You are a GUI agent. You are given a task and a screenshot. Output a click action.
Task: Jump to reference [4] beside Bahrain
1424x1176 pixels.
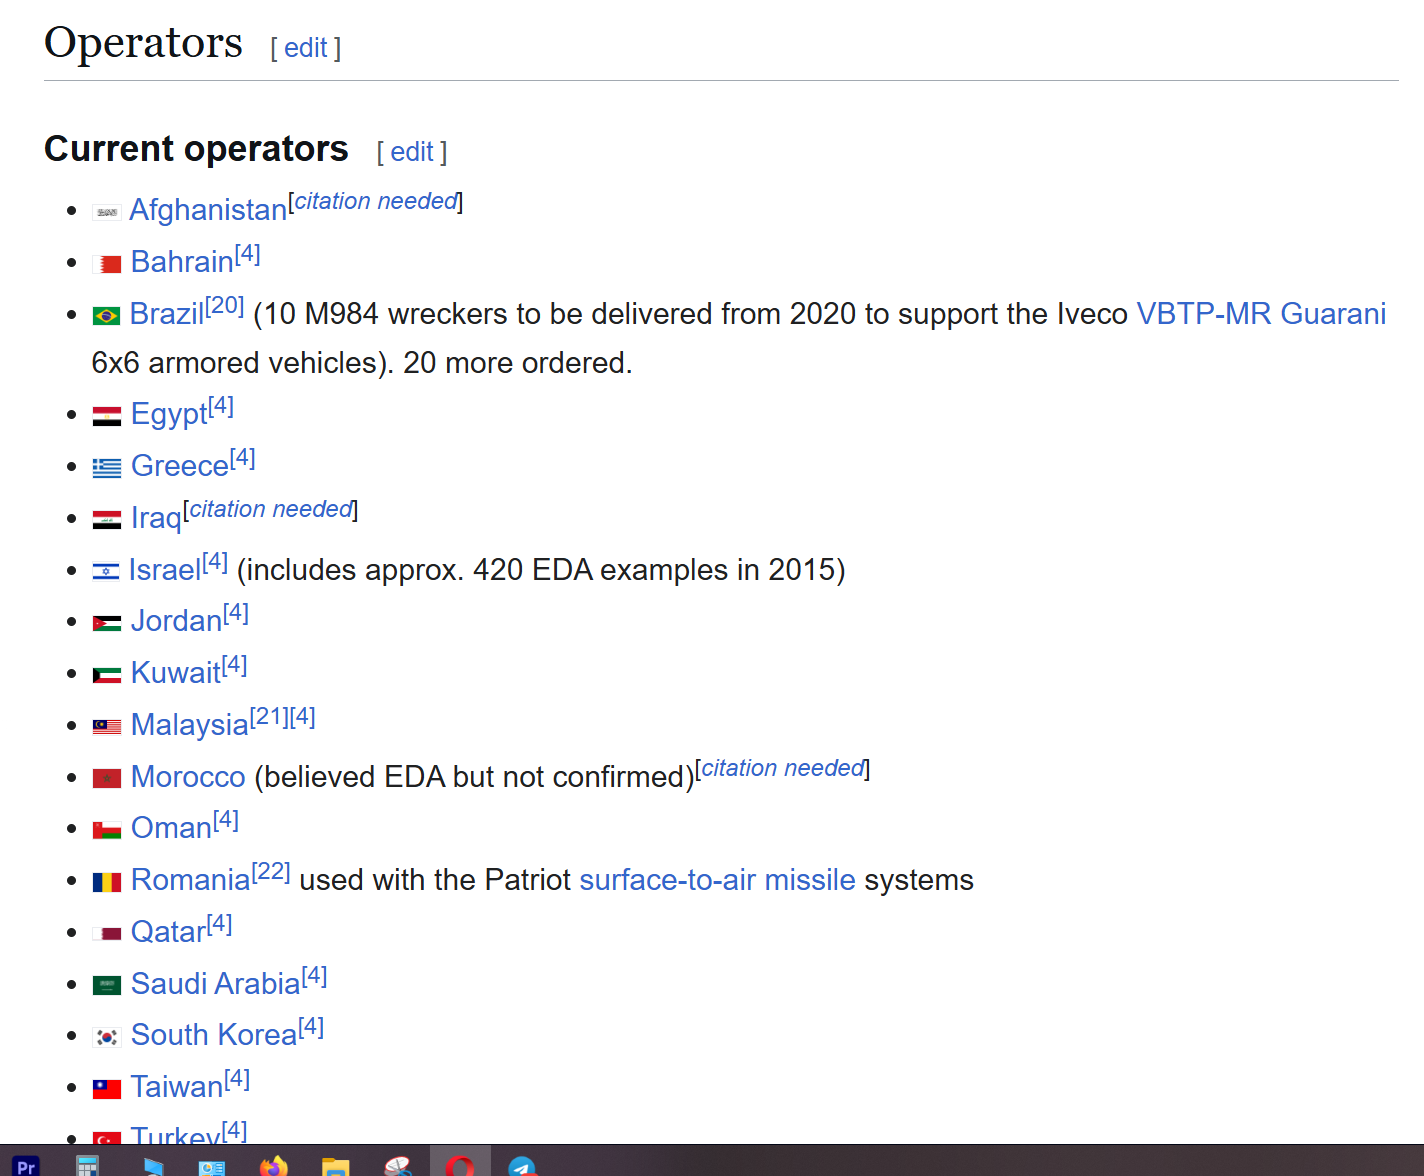[248, 254]
